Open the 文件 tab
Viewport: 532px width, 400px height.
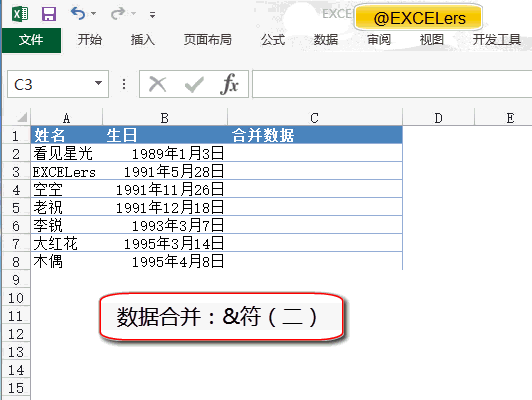31,40
